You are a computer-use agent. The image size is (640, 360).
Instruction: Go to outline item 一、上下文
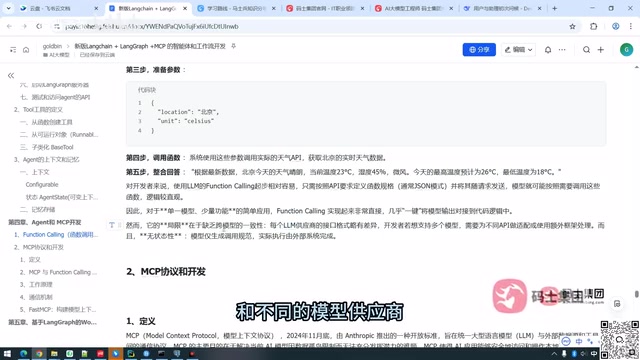click(x=35, y=172)
